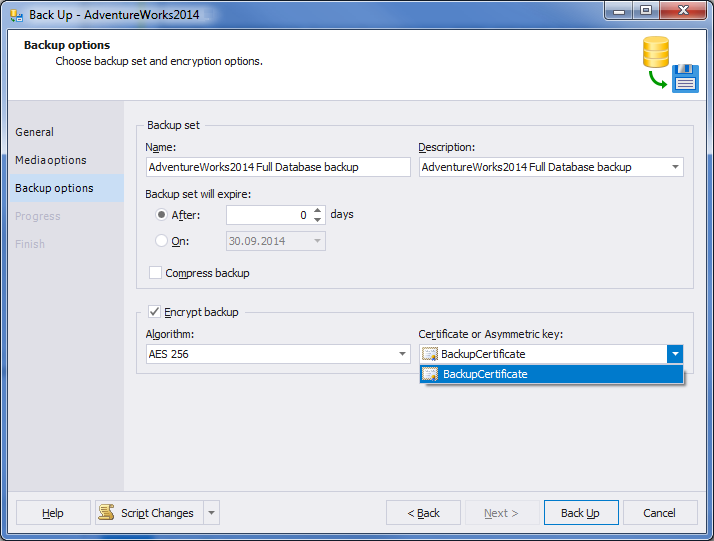
Task: Click the Script Changes button
Action: coord(150,513)
